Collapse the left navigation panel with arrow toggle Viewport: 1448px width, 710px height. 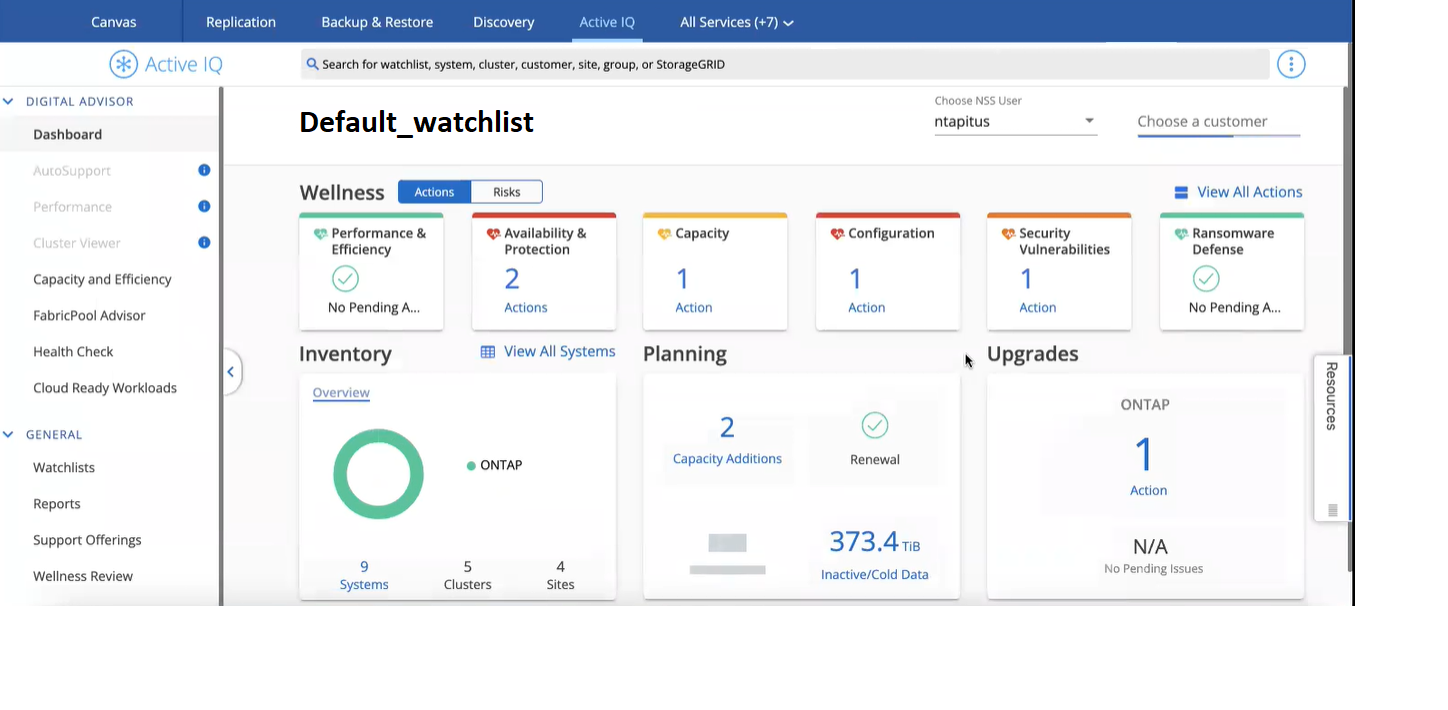(x=230, y=371)
